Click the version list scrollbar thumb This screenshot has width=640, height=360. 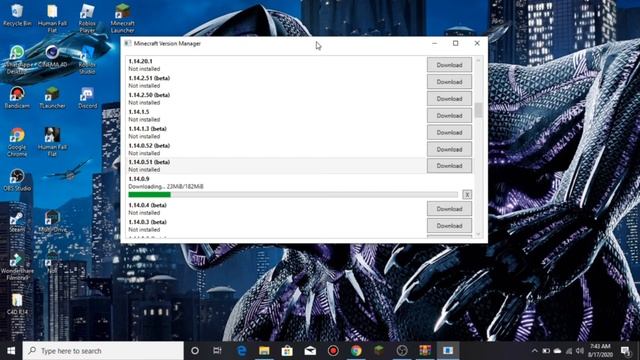click(x=478, y=110)
